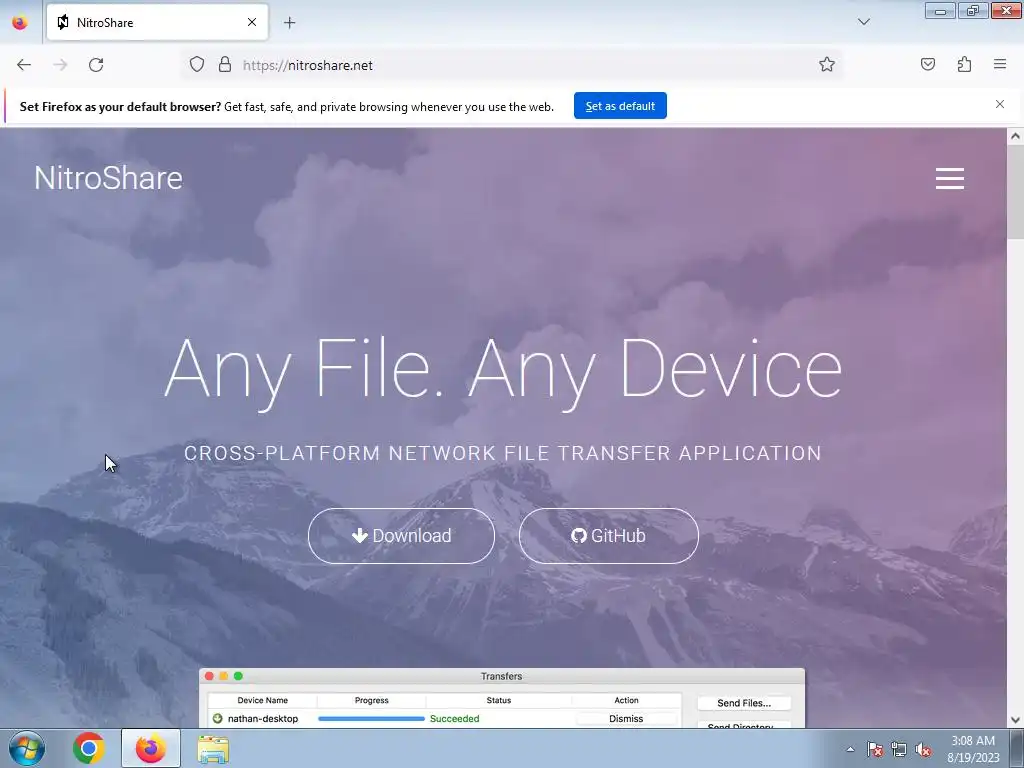Dismiss the default browser notification bar

click(x=1000, y=104)
